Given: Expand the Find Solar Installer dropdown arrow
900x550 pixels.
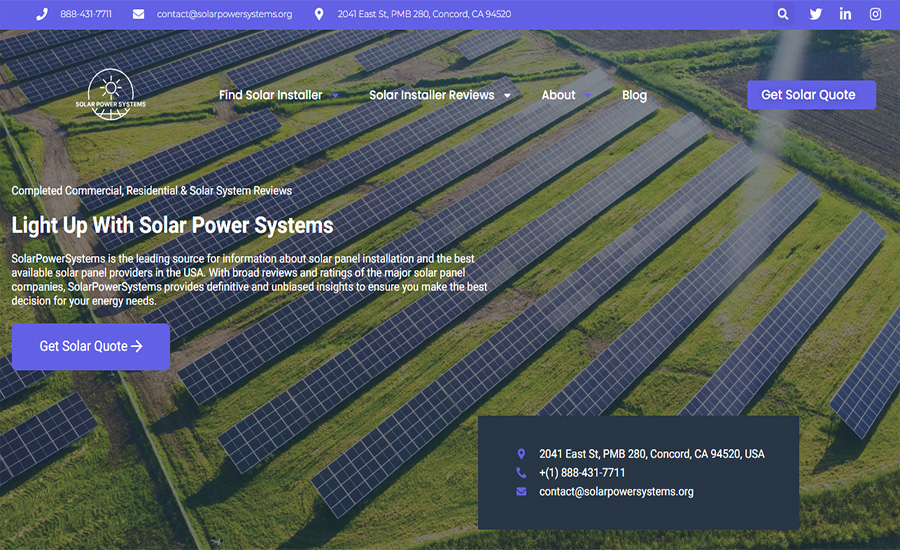Looking at the screenshot, I should pos(336,96).
